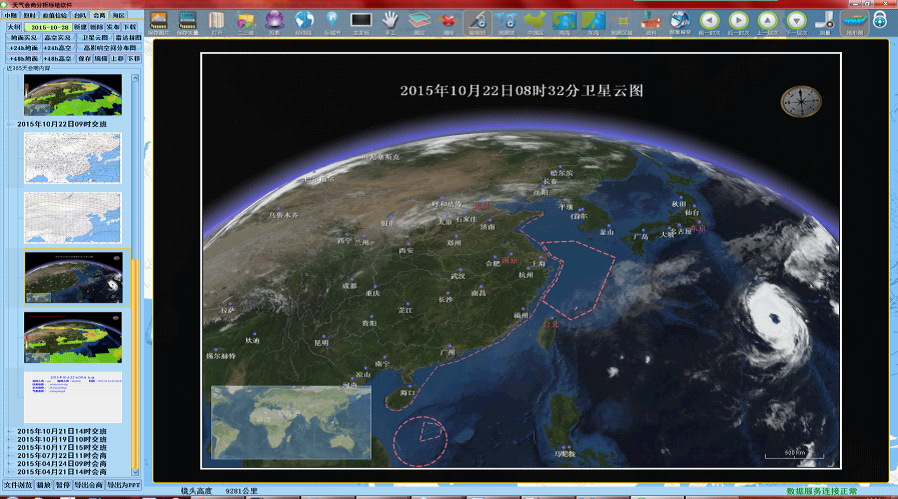Move down one level (下一层次) arrow
Image resolution: width=898 pixels, height=499 pixels.
click(x=796, y=23)
